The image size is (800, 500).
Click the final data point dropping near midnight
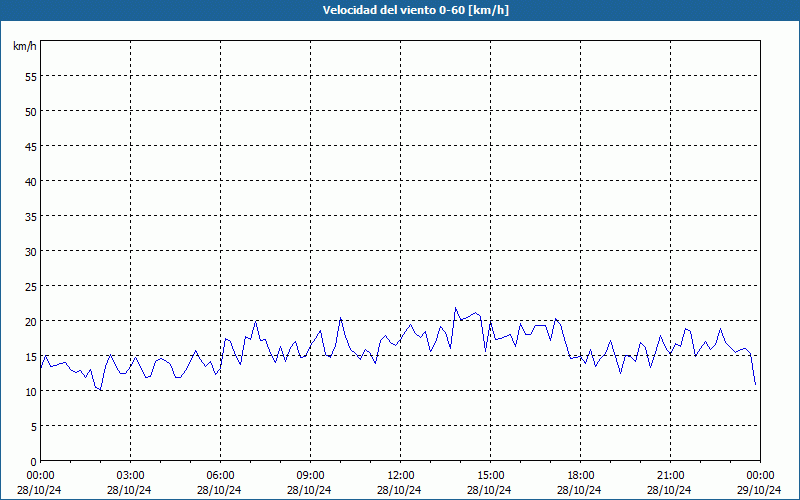tap(755, 384)
